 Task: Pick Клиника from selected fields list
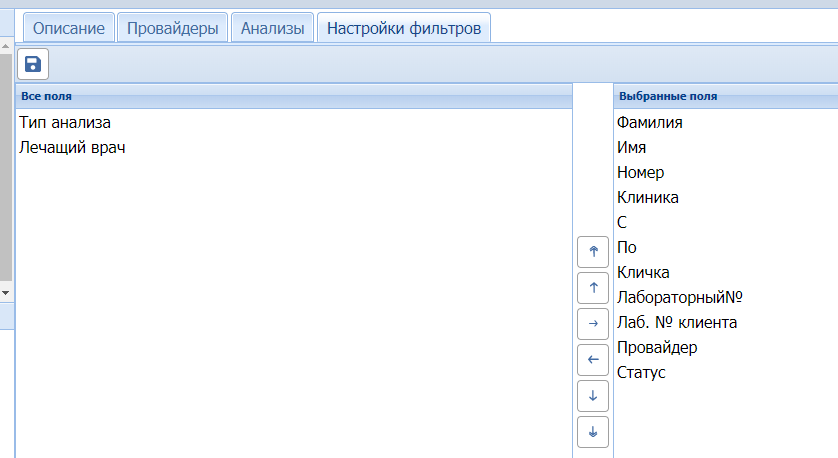648,198
